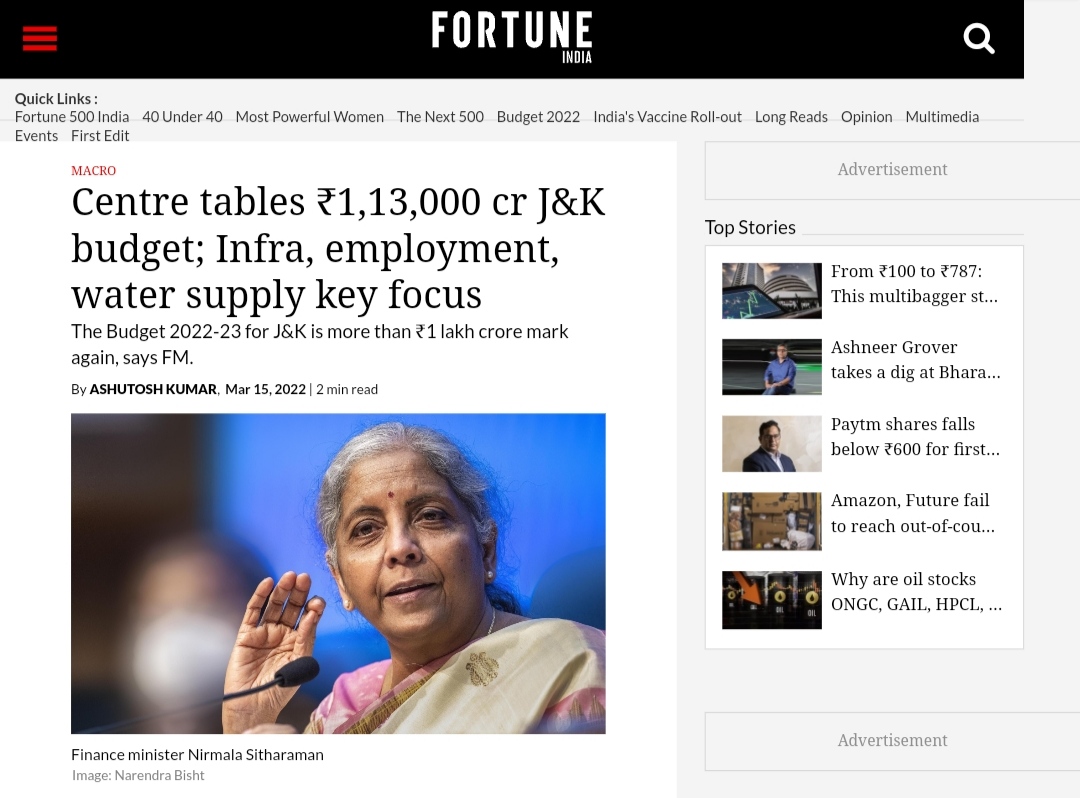1080x798 pixels.
Task: Click the Nirmala Sitharaman article image
Action: (x=337, y=573)
